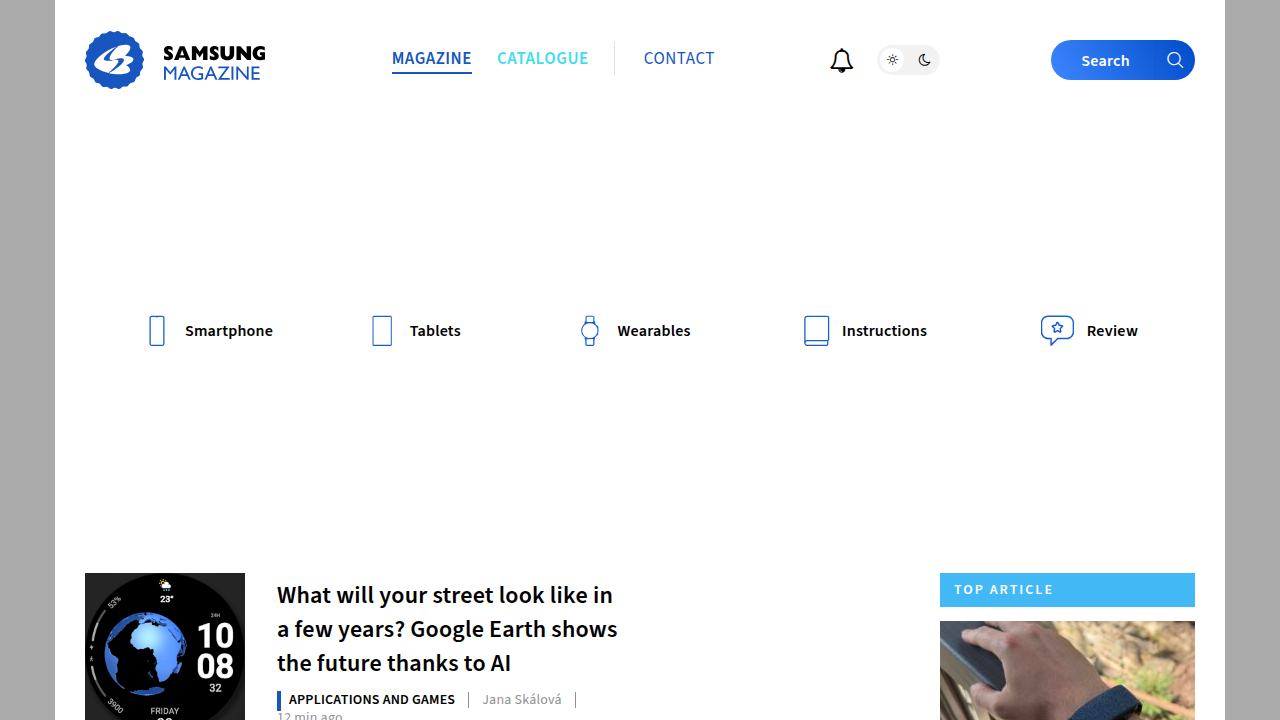Open the Wearables category label
The width and height of the screenshot is (1280, 720).
654,331
